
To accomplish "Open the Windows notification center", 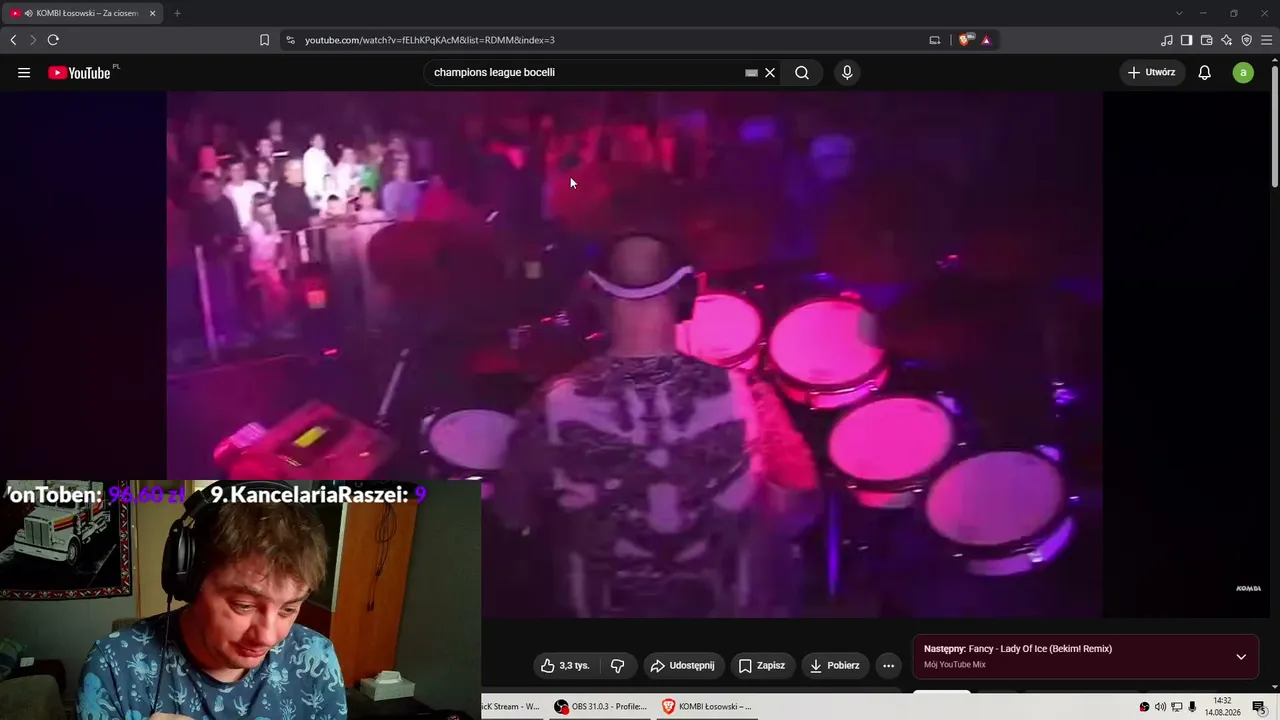I will pyautogui.click(x=1260, y=707).
